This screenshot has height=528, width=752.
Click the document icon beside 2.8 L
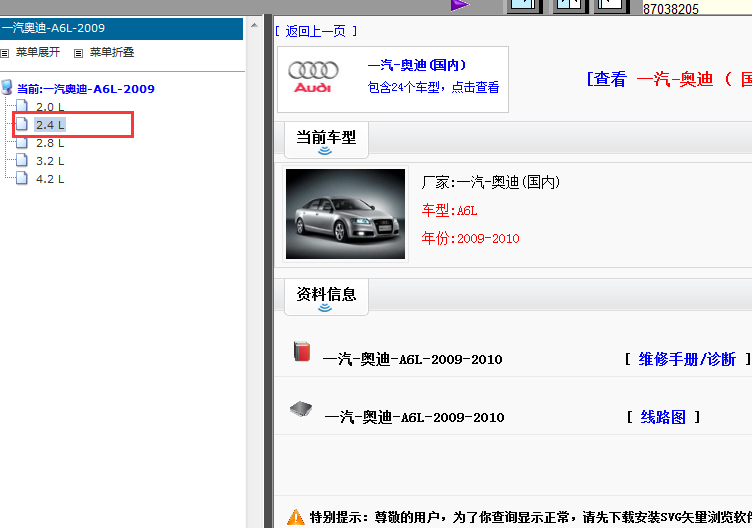(x=22, y=142)
